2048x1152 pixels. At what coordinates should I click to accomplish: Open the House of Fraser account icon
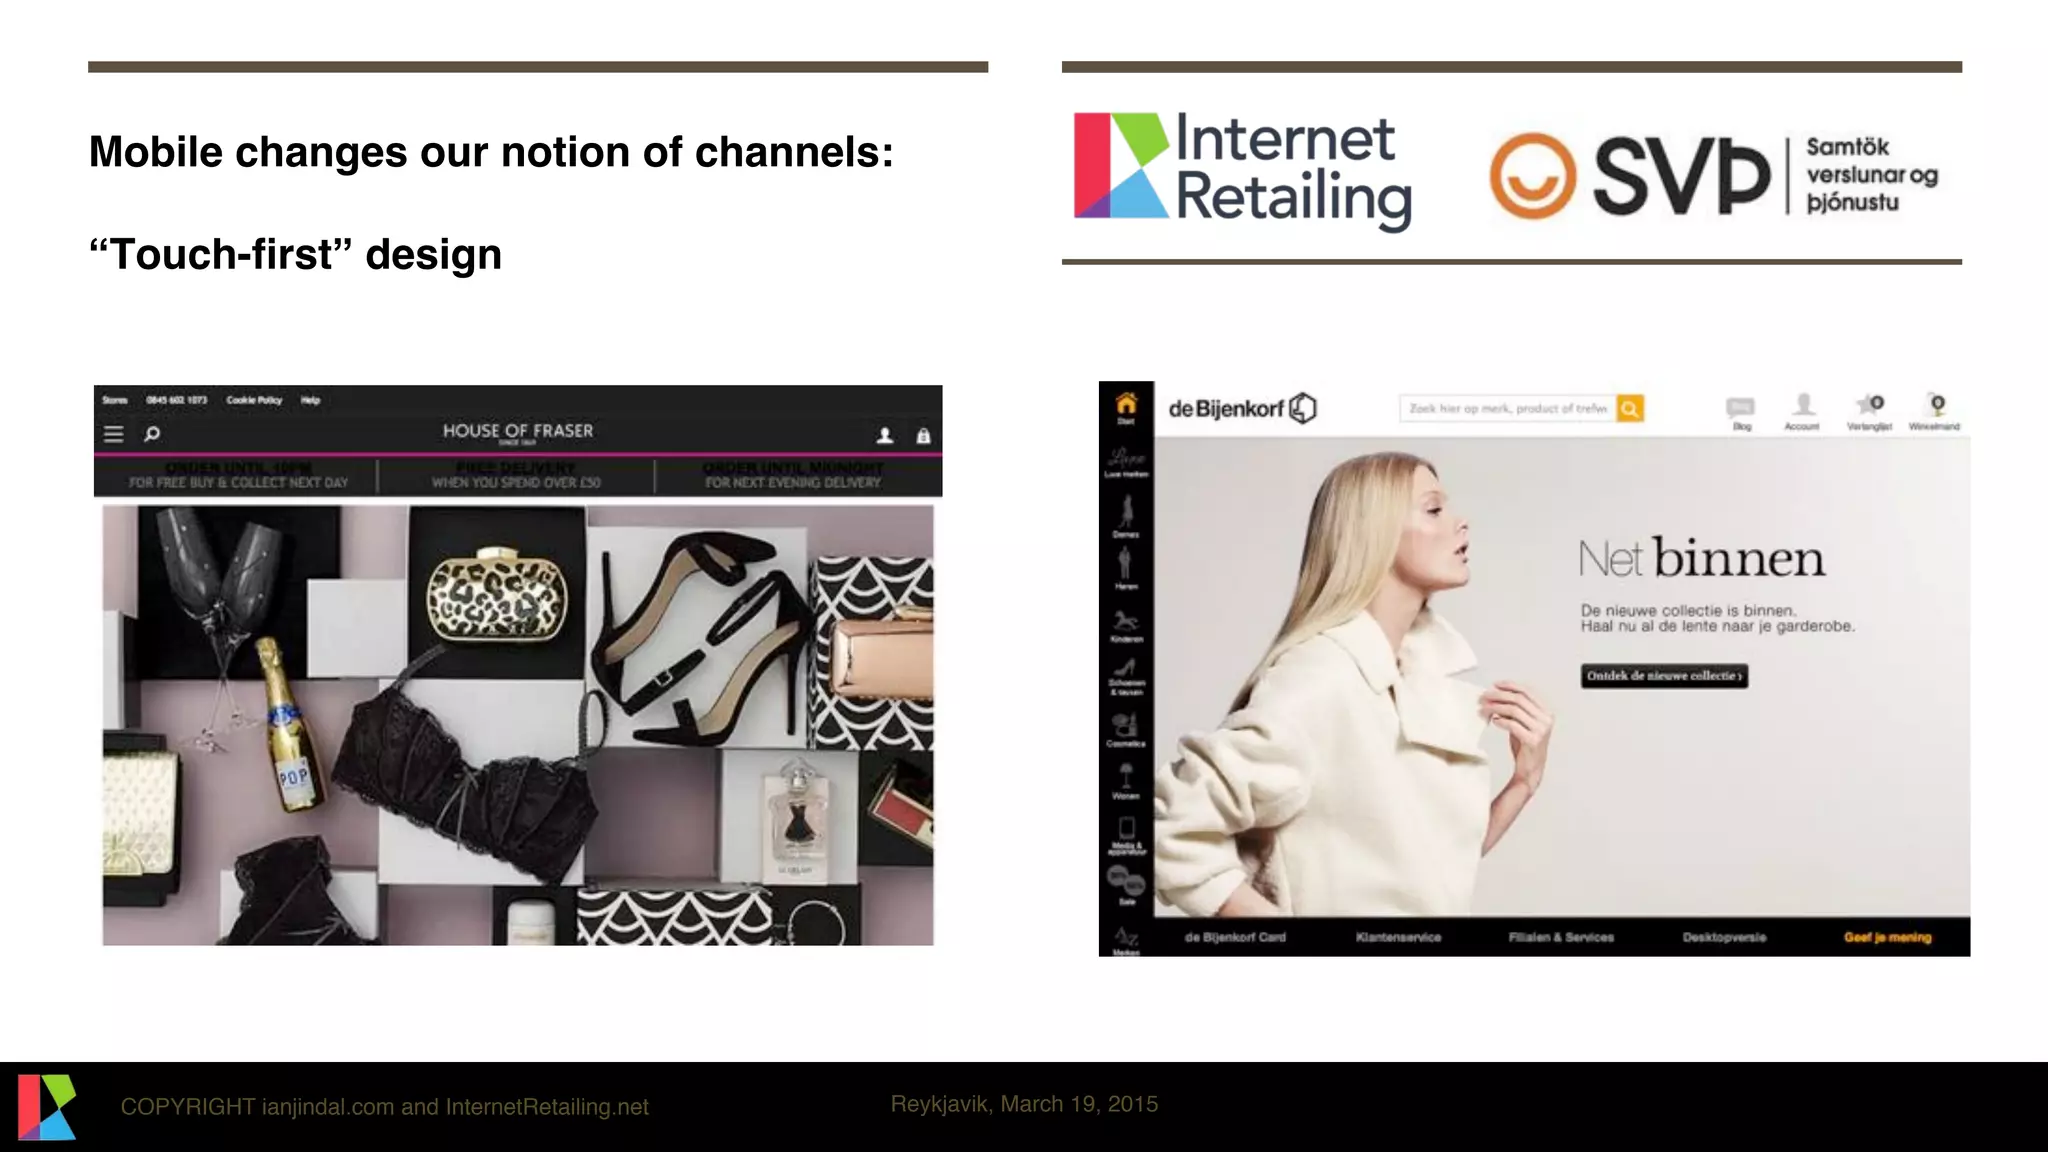point(885,435)
